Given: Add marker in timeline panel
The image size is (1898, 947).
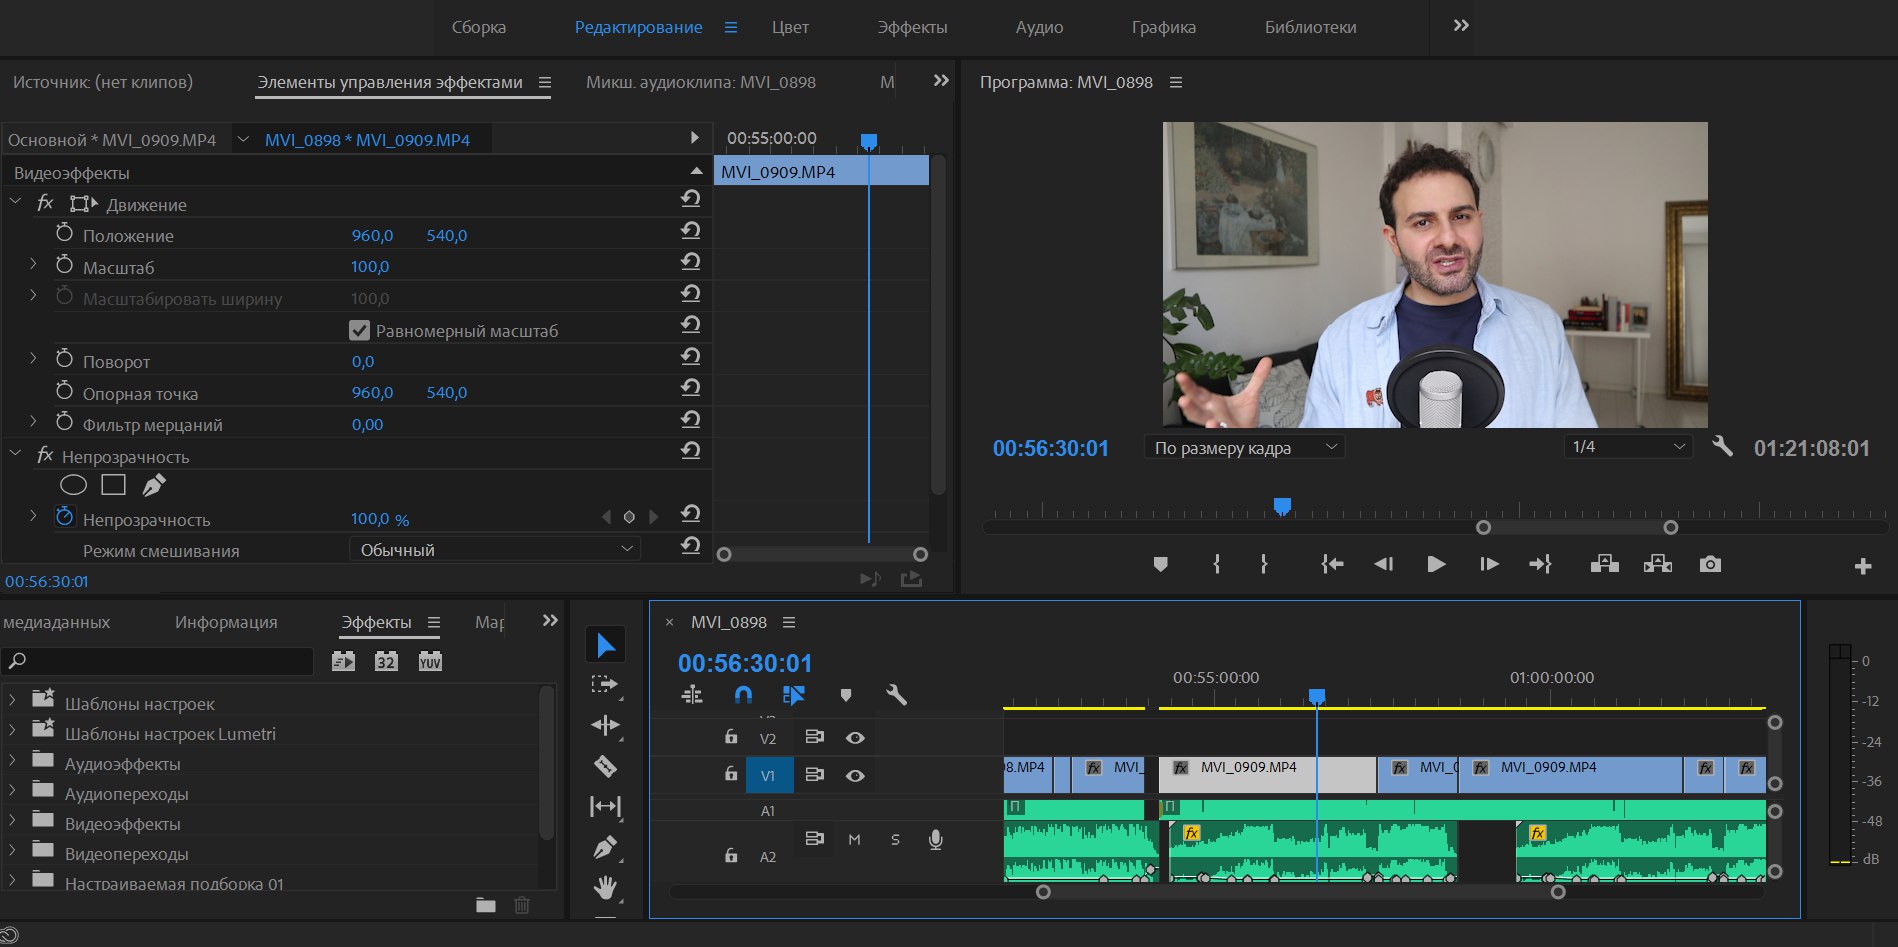Looking at the screenshot, I should click(x=846, y=695).
